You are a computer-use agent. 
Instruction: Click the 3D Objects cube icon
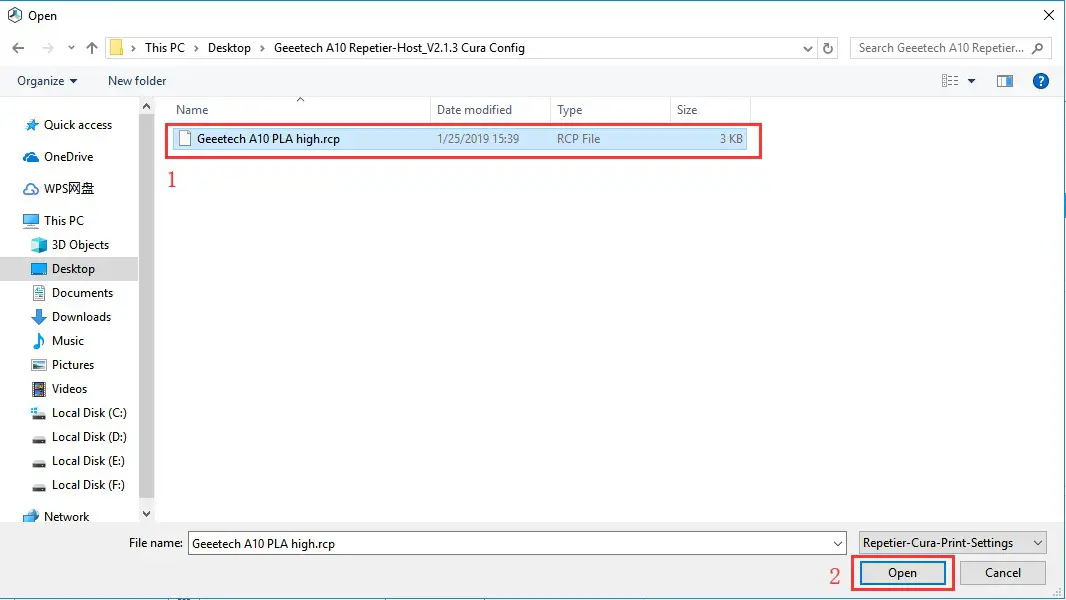click(x=39, y=245)
